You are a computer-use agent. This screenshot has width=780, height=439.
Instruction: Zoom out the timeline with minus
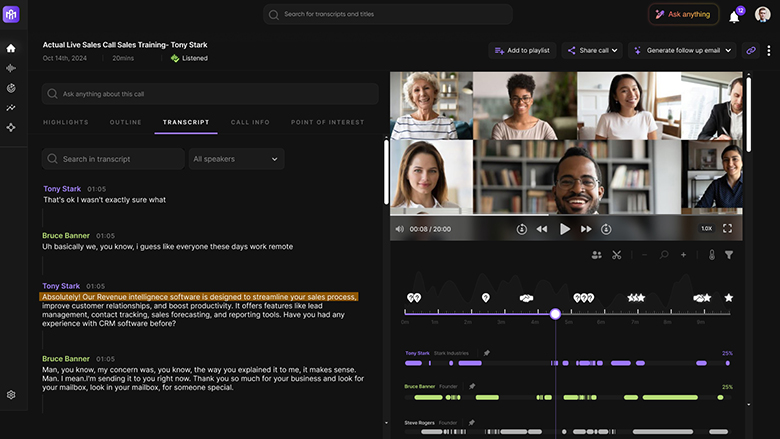645,255
